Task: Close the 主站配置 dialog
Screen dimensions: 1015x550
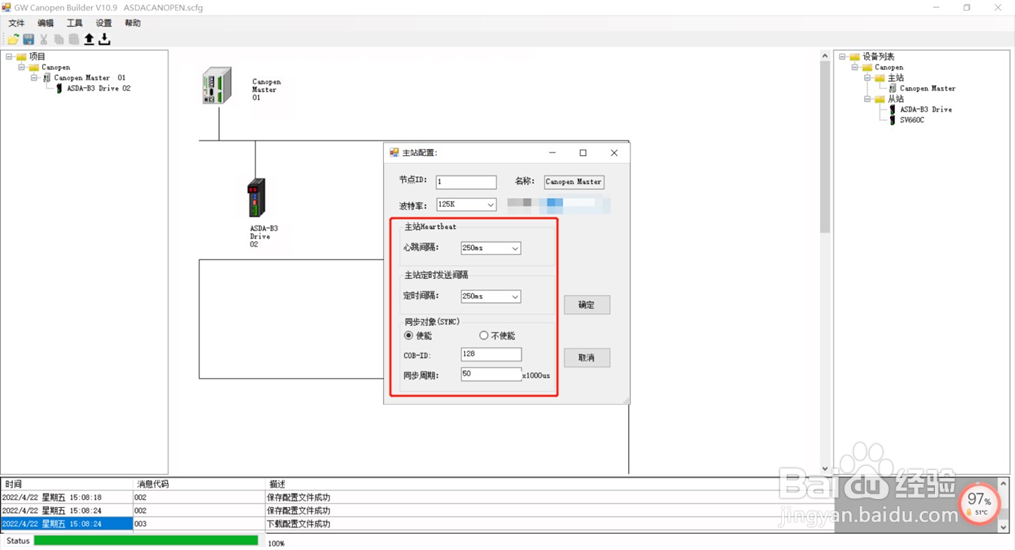Action: (614, 153)
